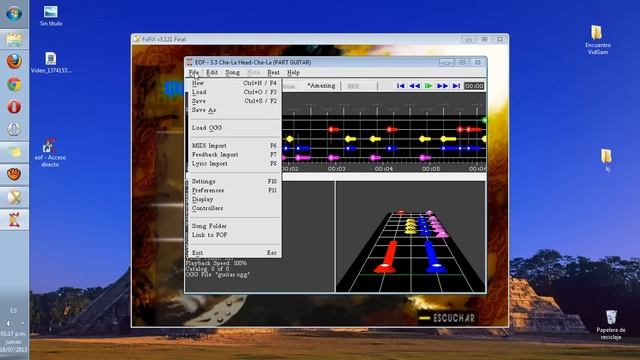Click the rewind button in EOF

click(414, 86)
